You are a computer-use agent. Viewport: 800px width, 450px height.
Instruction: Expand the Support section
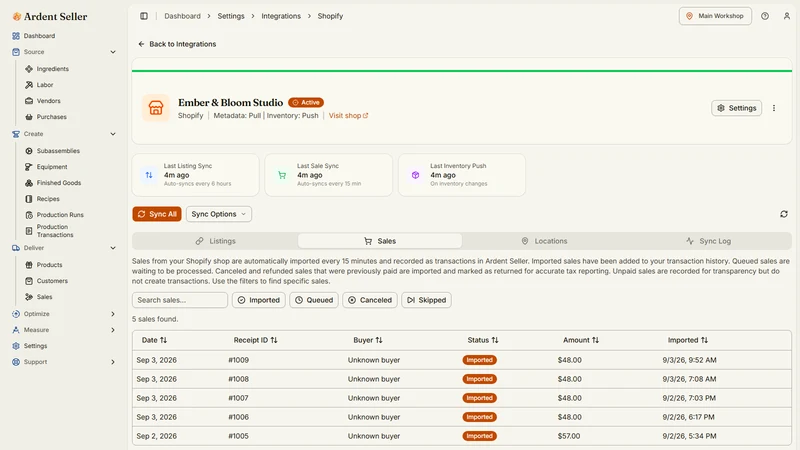(x=113, y=362)
